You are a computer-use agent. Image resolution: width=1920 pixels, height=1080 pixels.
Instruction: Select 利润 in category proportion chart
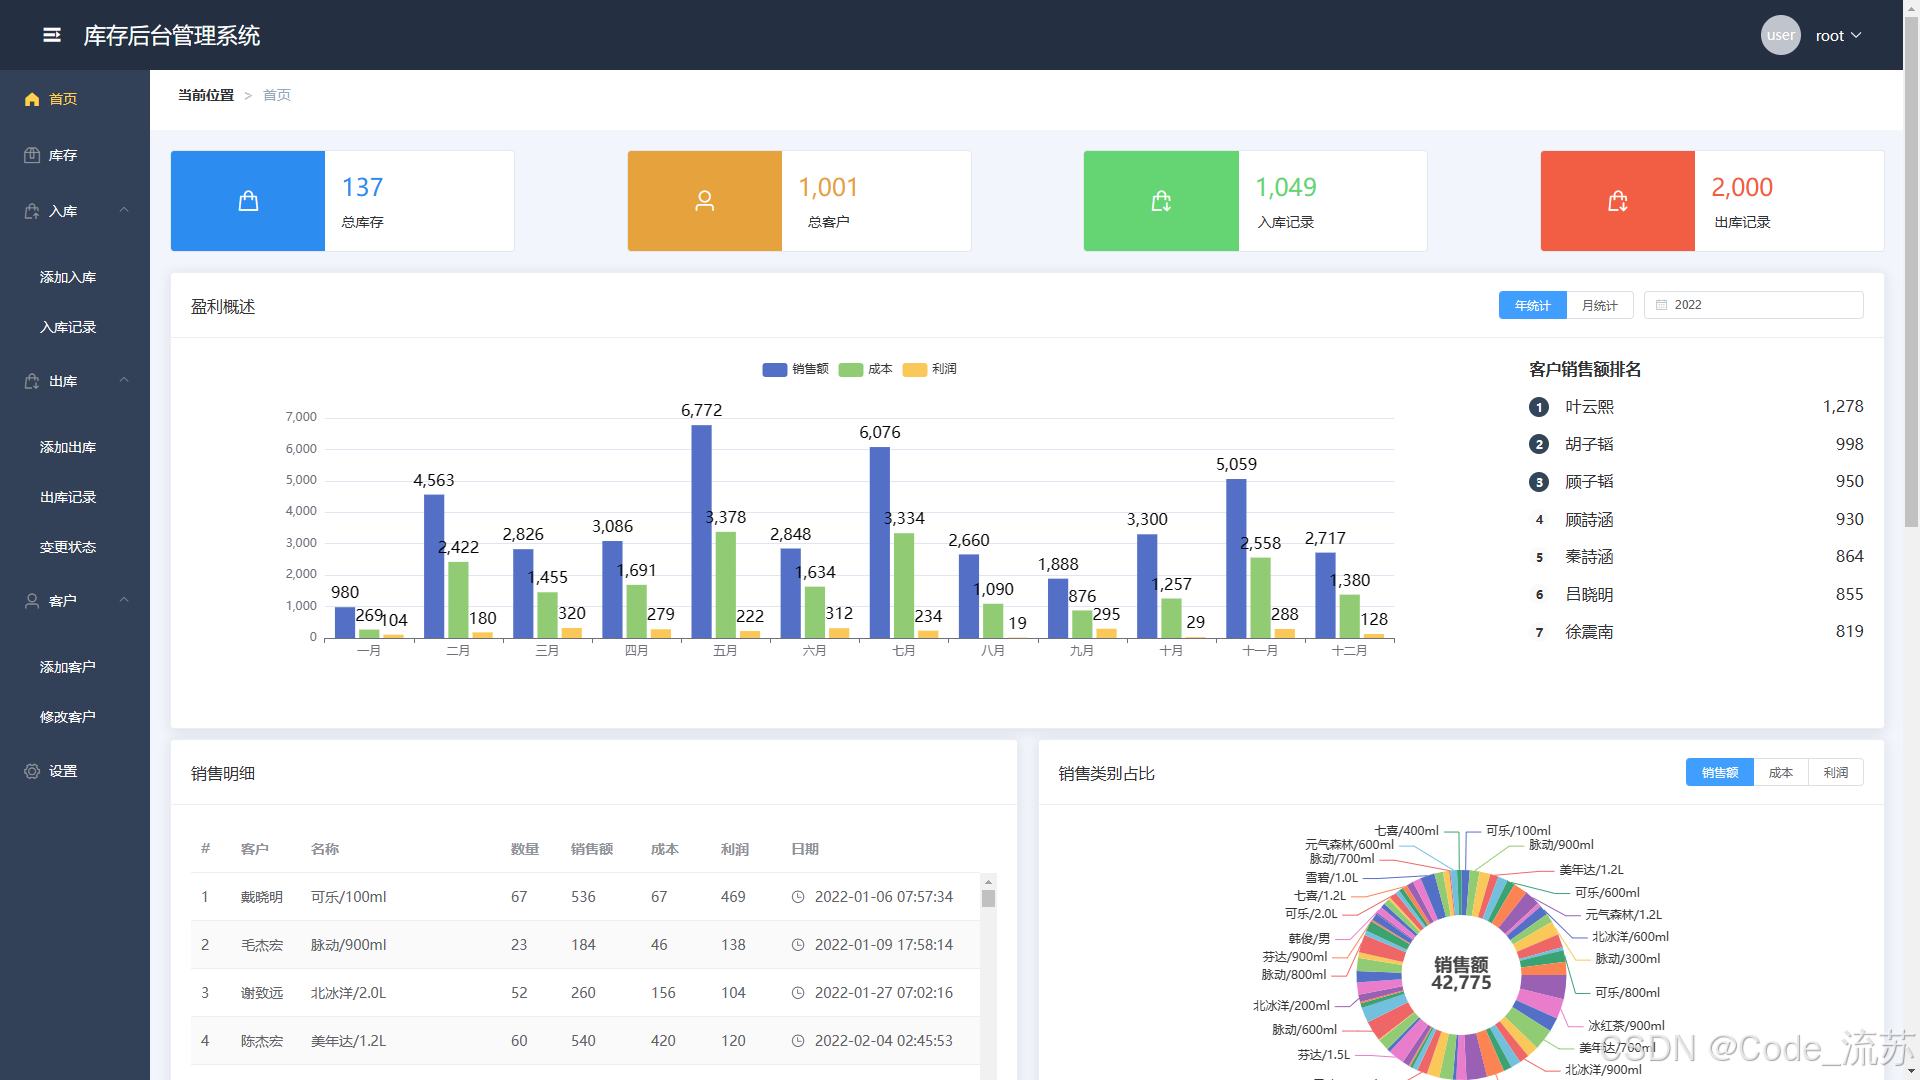[x=1835, y=772]
